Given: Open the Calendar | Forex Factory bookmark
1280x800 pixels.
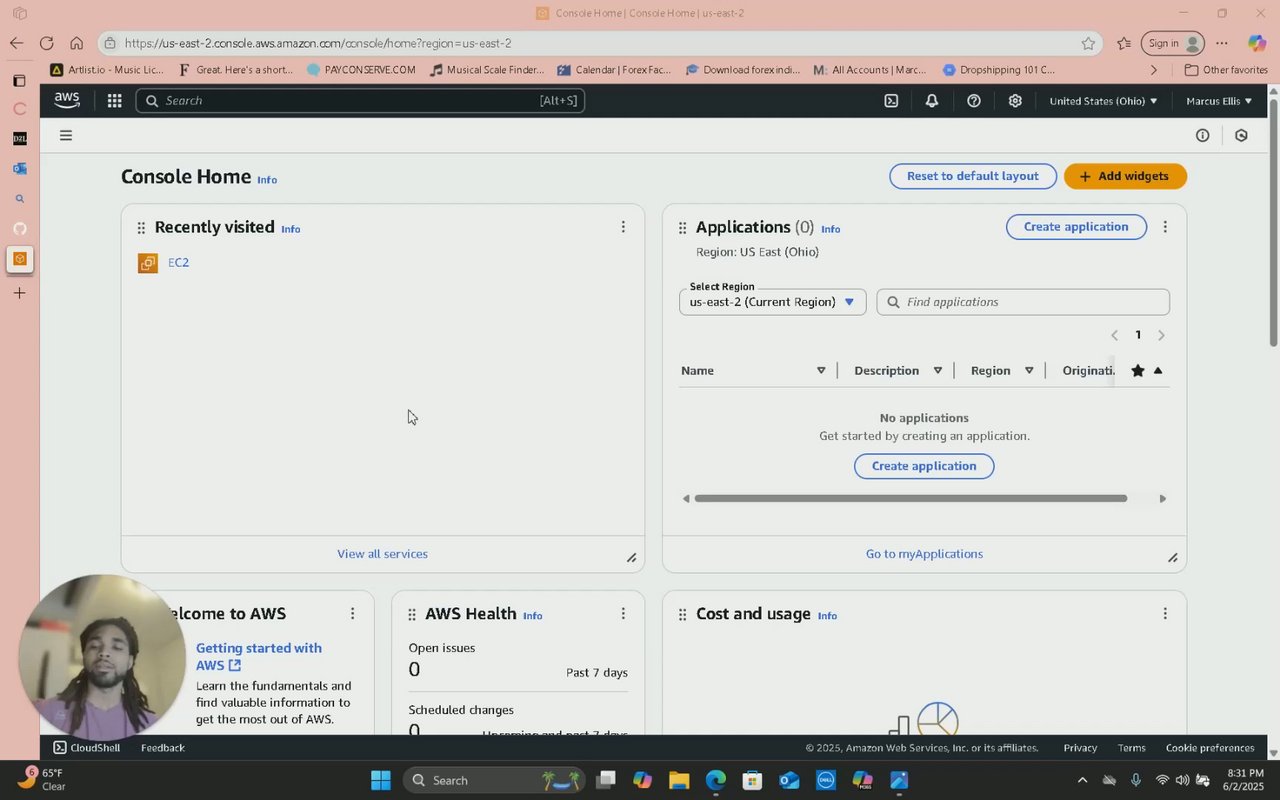Looking at the screenshot, I should click(x=615, y=70).
